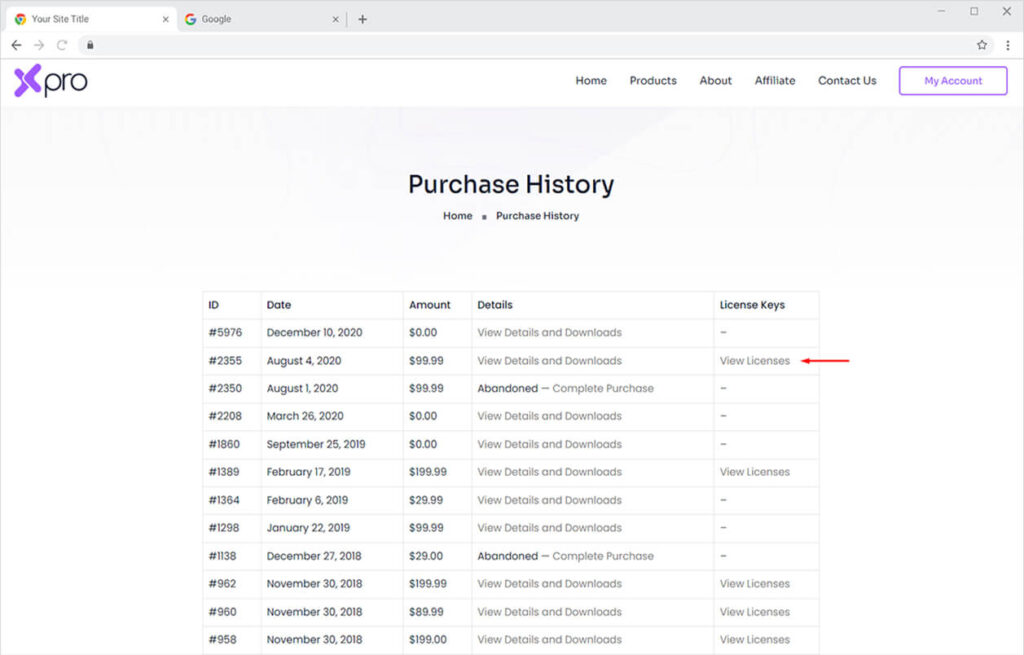Click the padlock site info icon
The height and width of the screenshot is (655, 1024).
click(90, 45)
